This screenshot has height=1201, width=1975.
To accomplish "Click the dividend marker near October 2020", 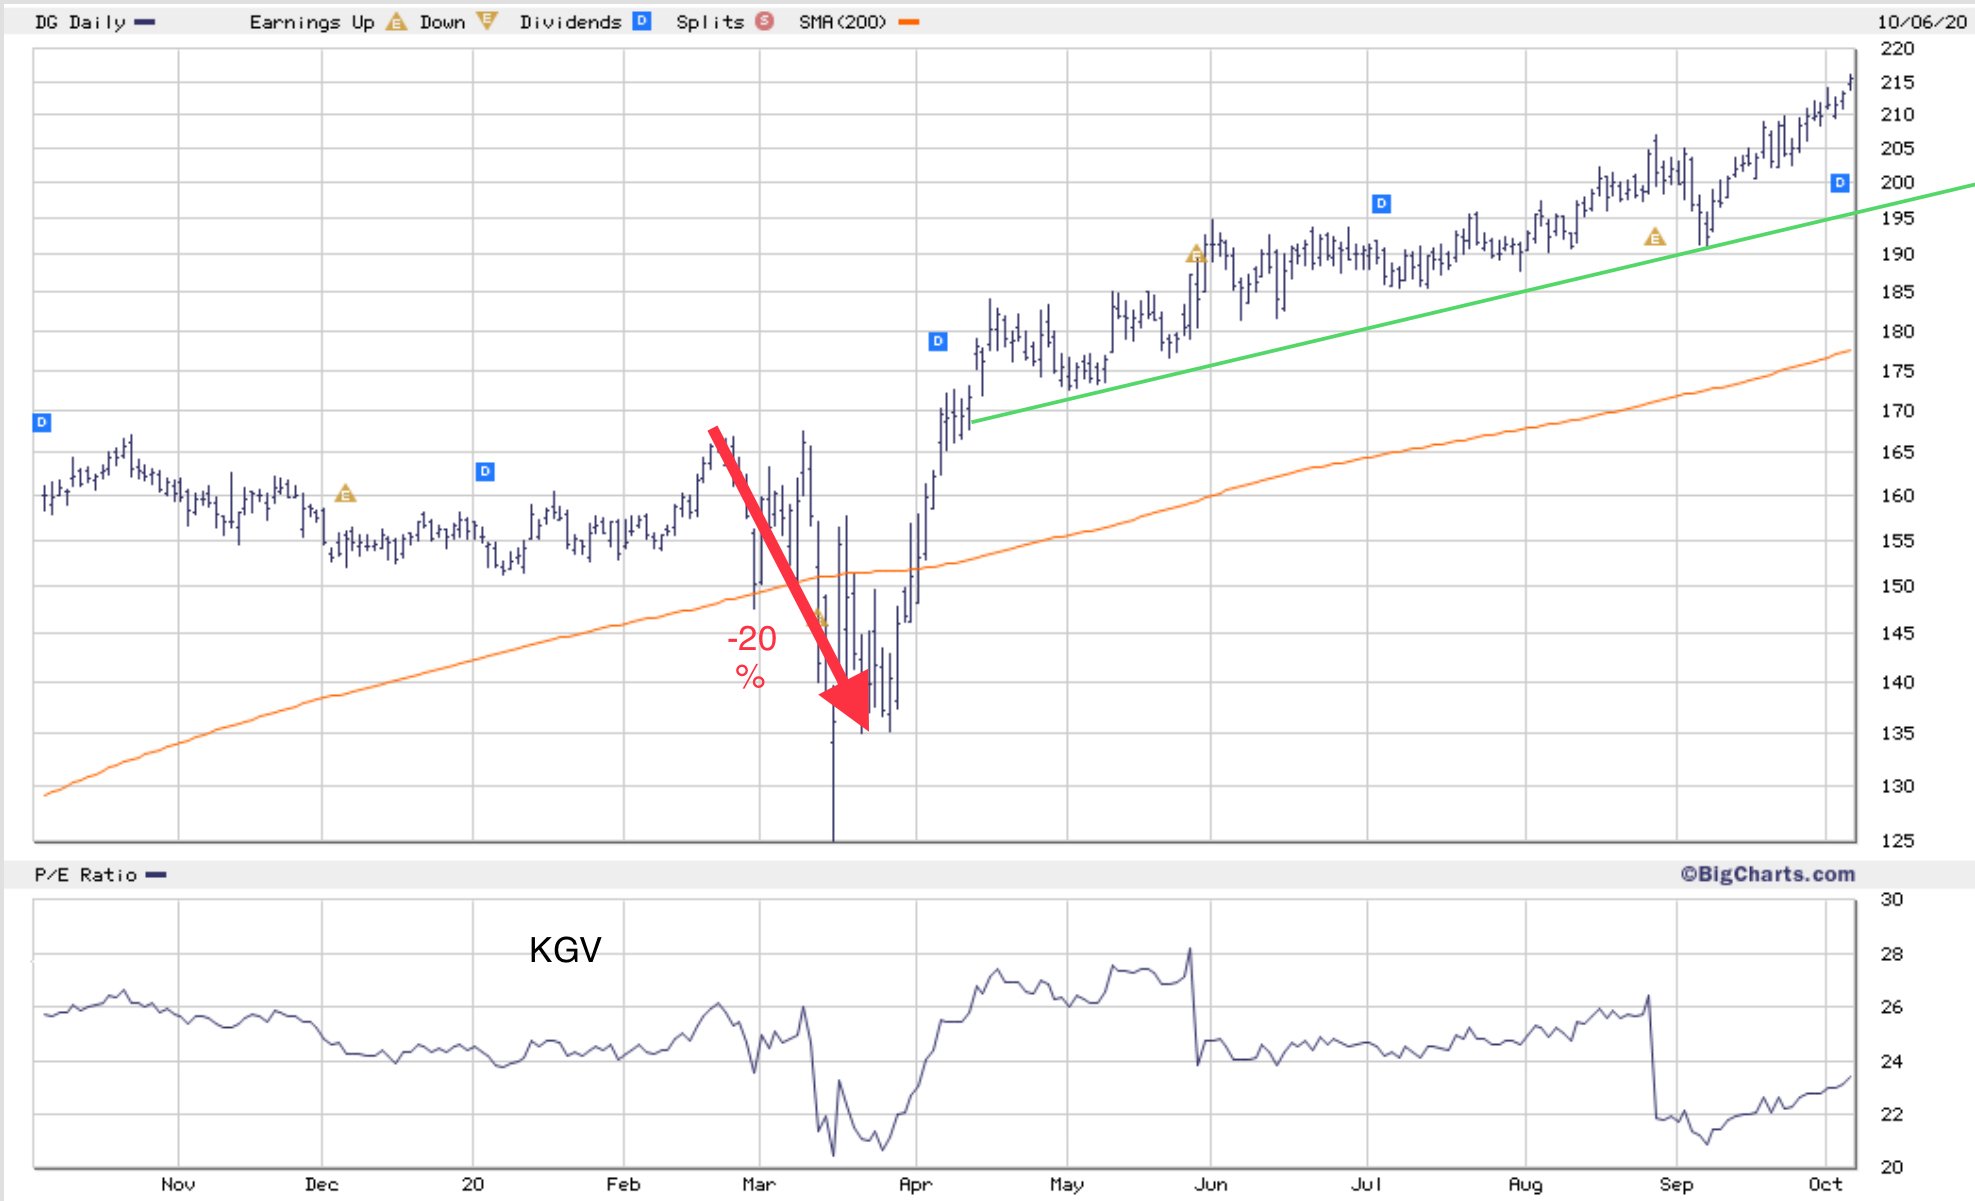I will [x=1839, y=182].
